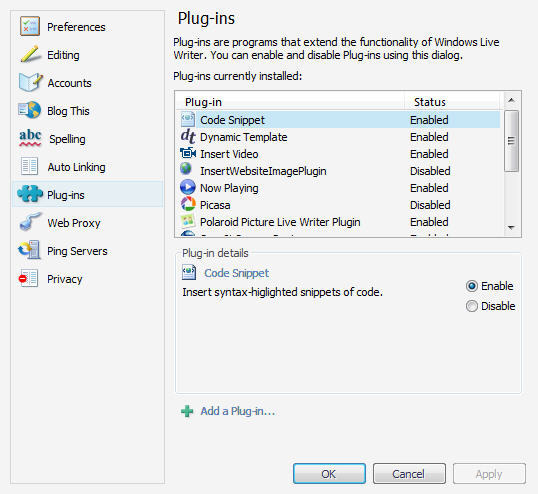Click the Privacy blocked document icon
This screenshot has width=538, height=494.
pos(29,278)
